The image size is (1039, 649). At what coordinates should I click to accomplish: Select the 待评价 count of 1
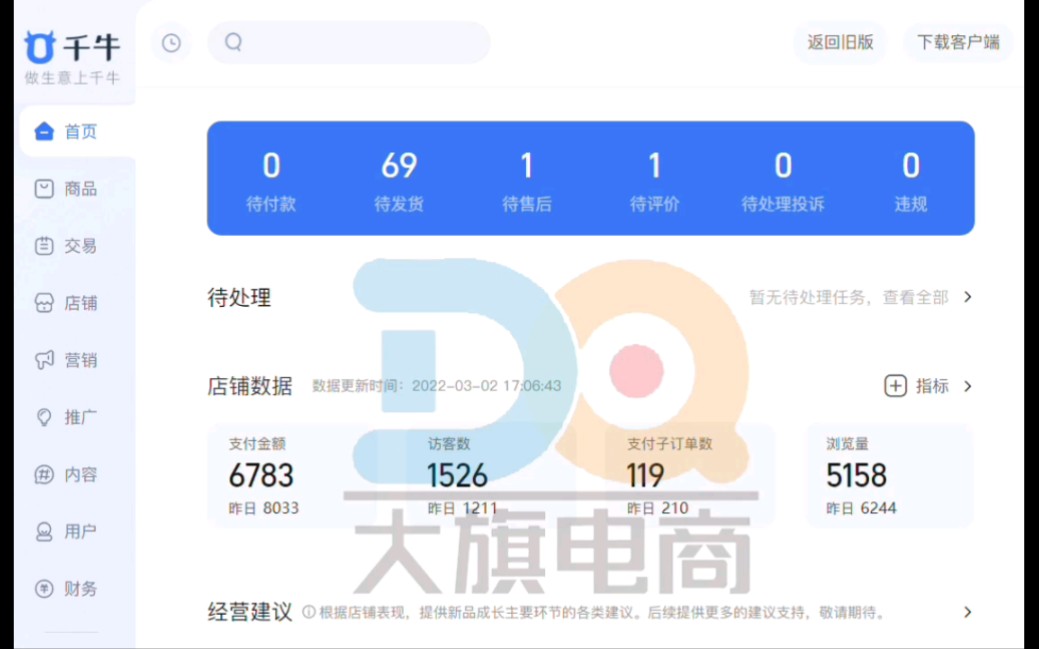coord(655,178)
